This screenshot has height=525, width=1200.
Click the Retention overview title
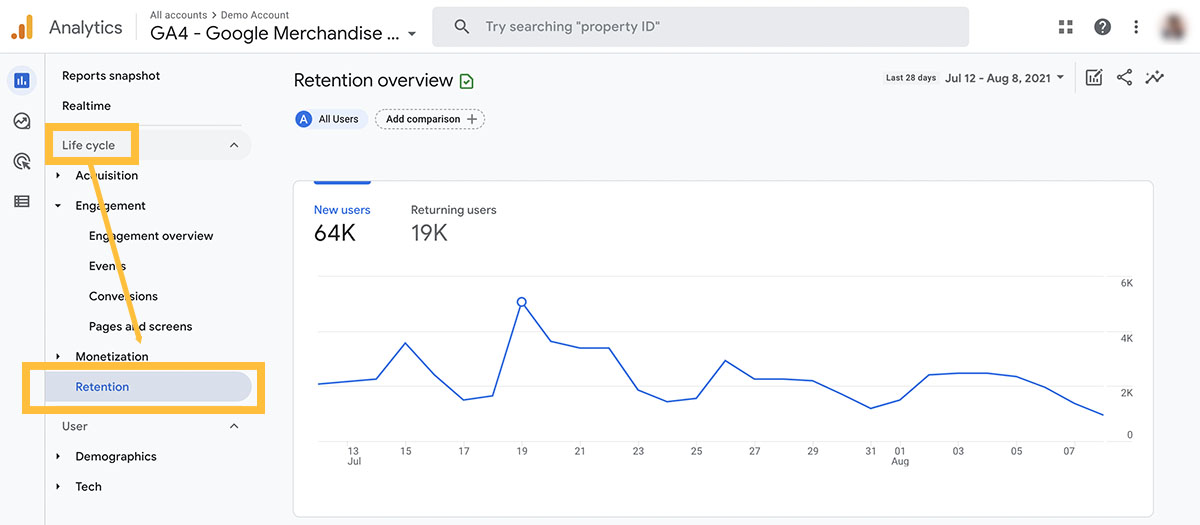(x=373, y=81)
